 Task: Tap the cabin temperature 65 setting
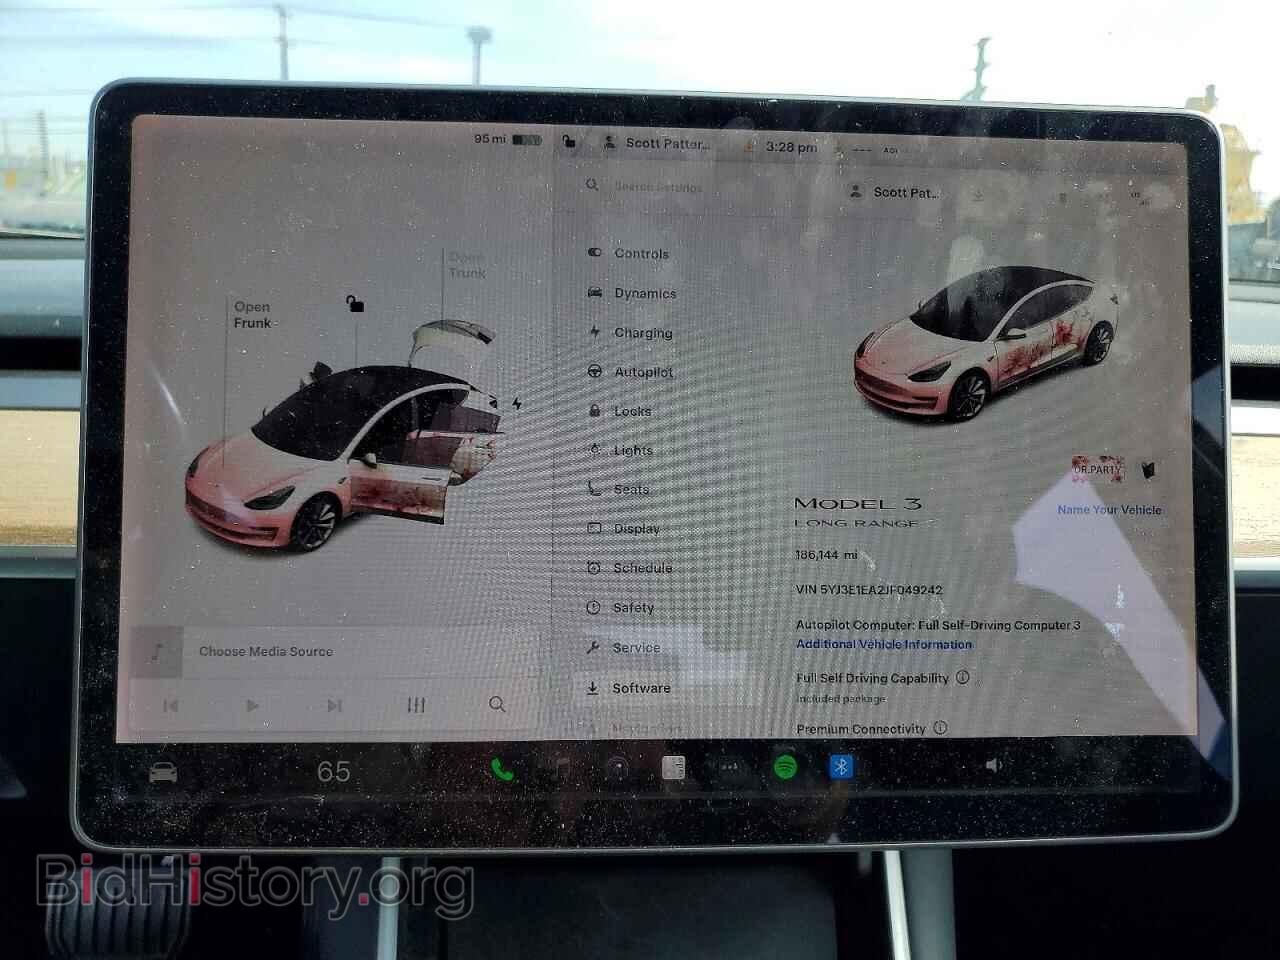pos(334,771)
